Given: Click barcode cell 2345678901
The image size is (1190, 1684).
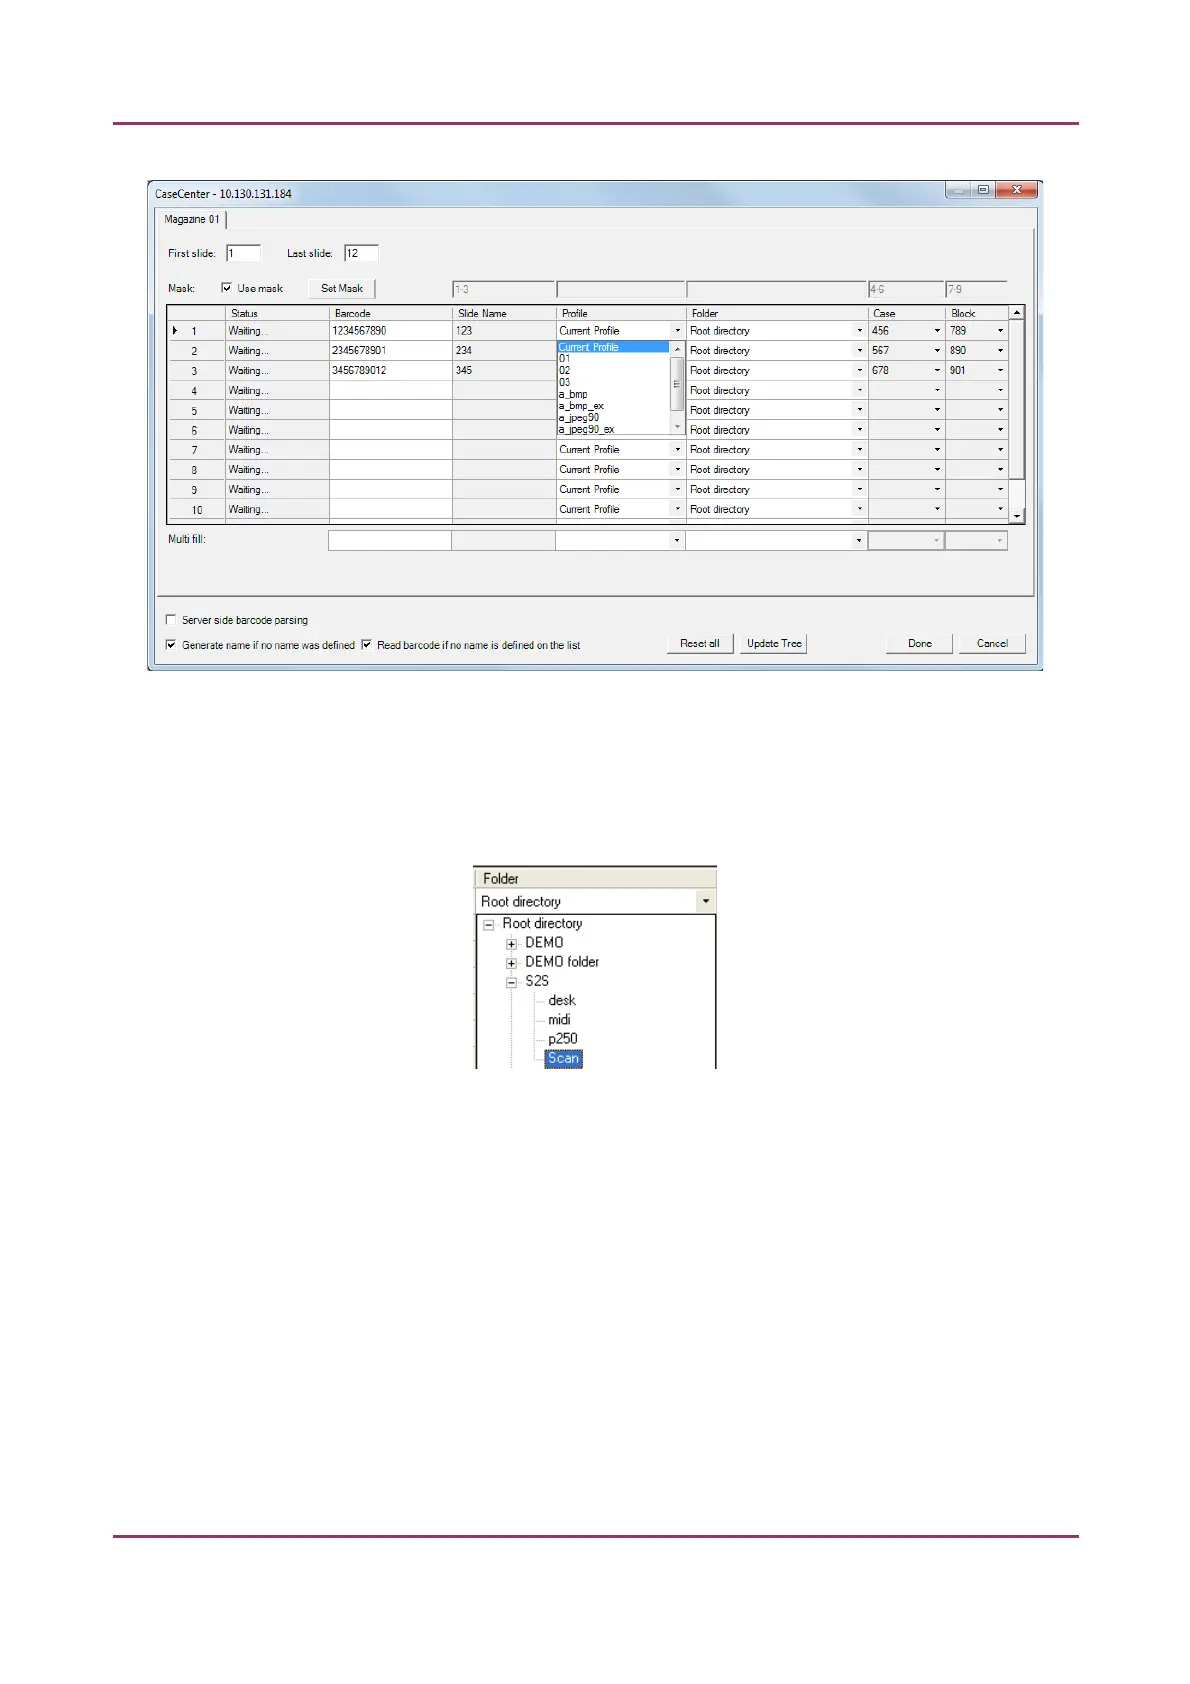Looking at the screenshot, I should [x=390, y=351].
